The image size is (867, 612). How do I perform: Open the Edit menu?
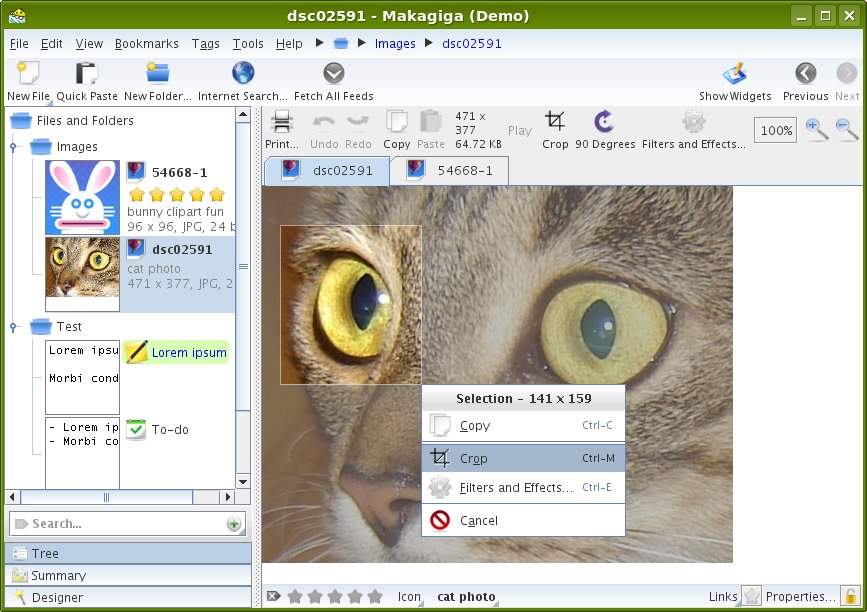coord(51,44)
